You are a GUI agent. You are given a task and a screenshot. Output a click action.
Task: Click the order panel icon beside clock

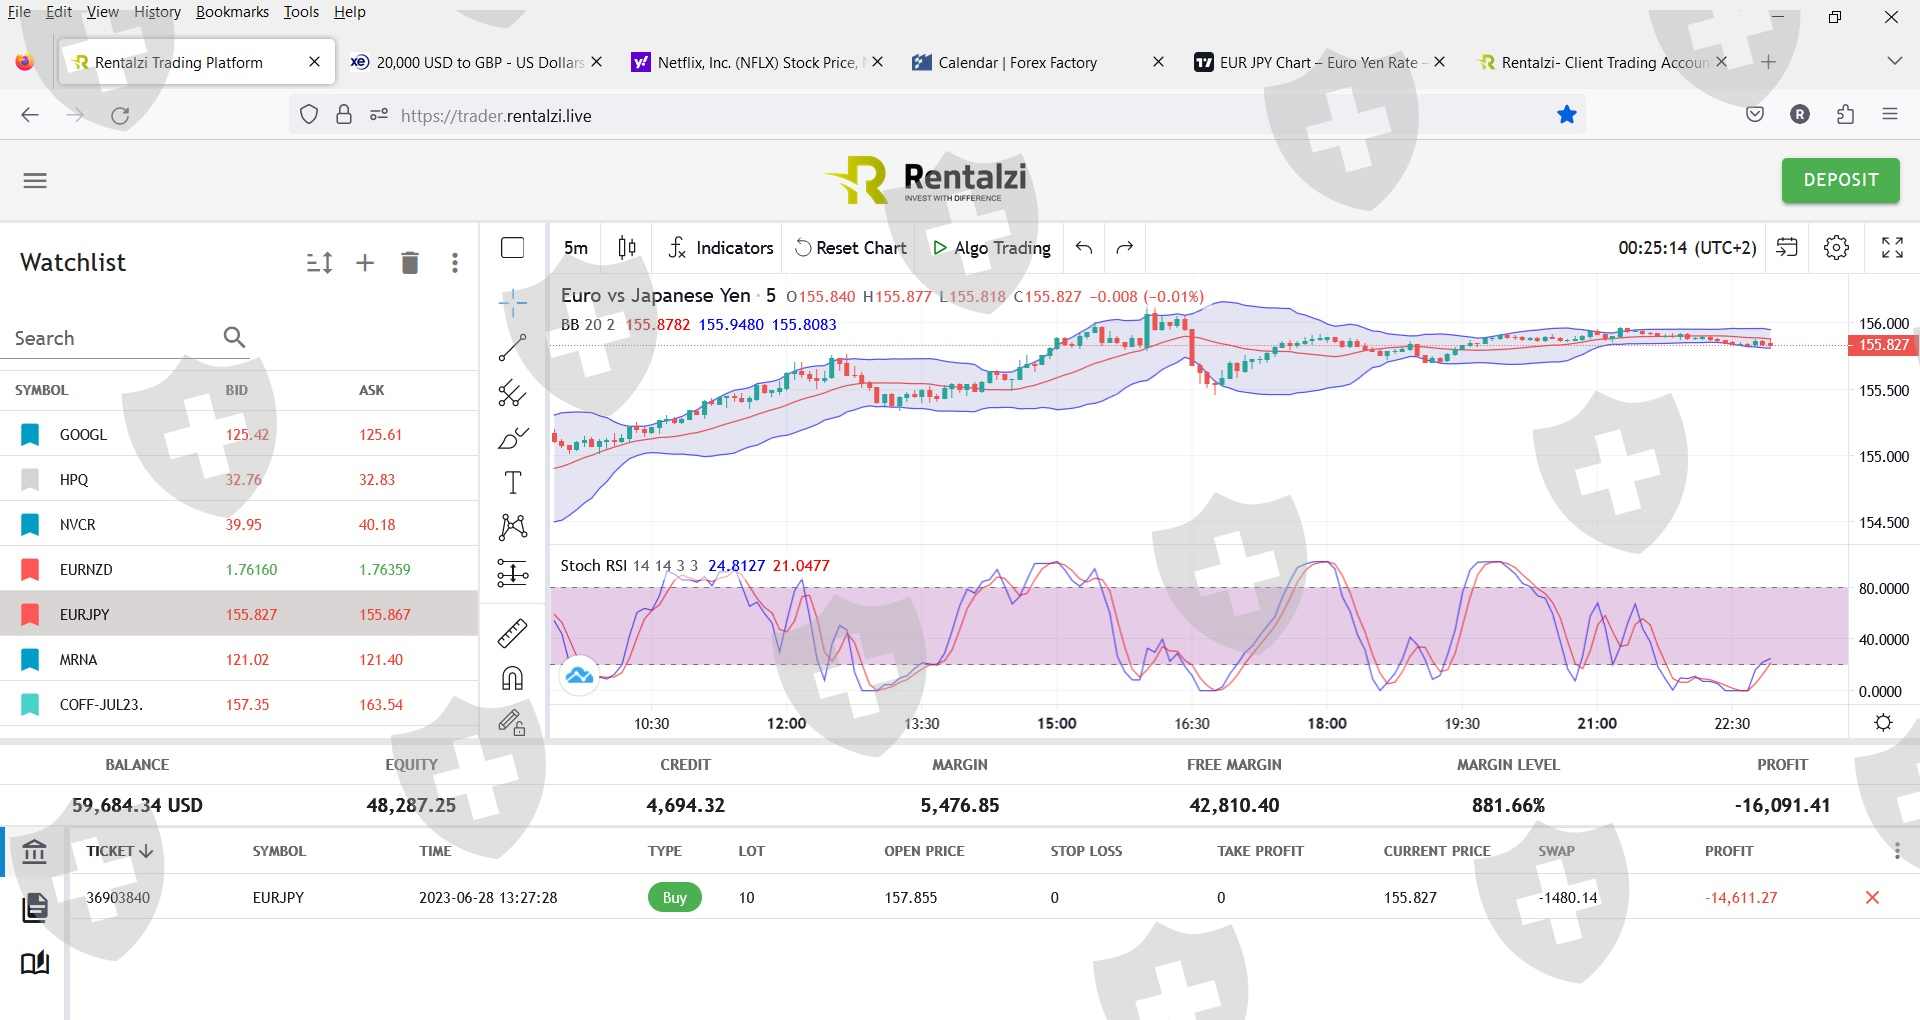click(x=1787, y=248)
